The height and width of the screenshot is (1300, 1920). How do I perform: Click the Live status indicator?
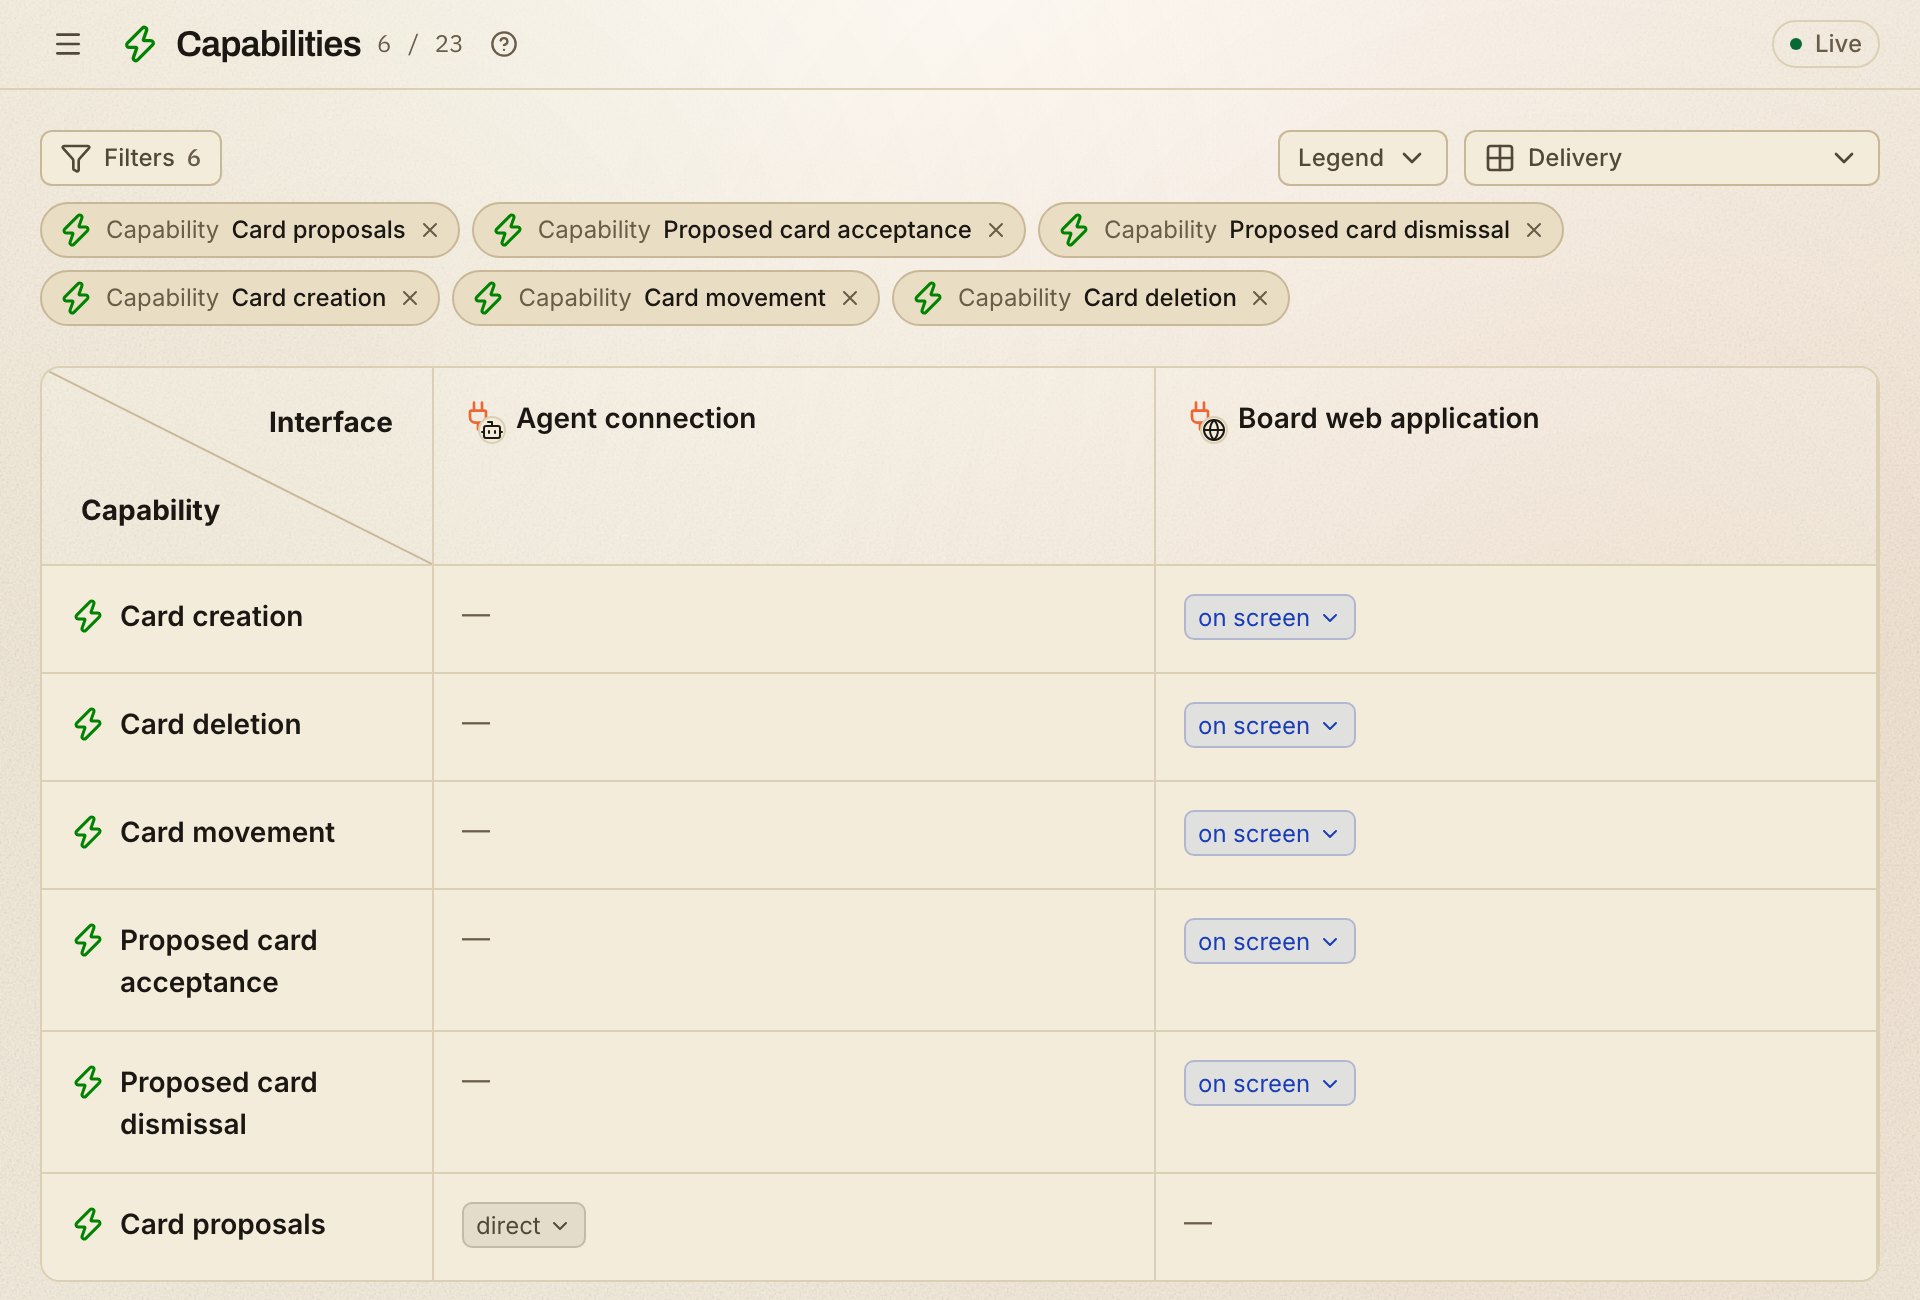(1825, 44)
